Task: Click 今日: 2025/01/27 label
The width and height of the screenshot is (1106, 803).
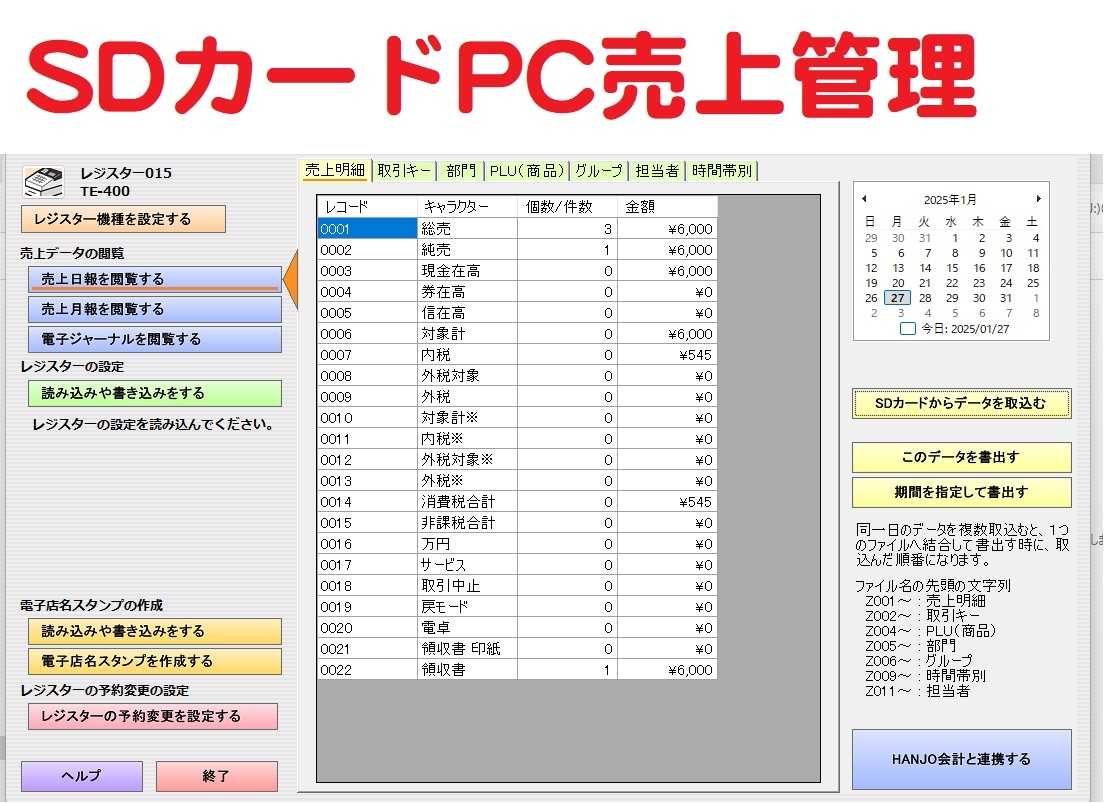Action: point(965,329)
